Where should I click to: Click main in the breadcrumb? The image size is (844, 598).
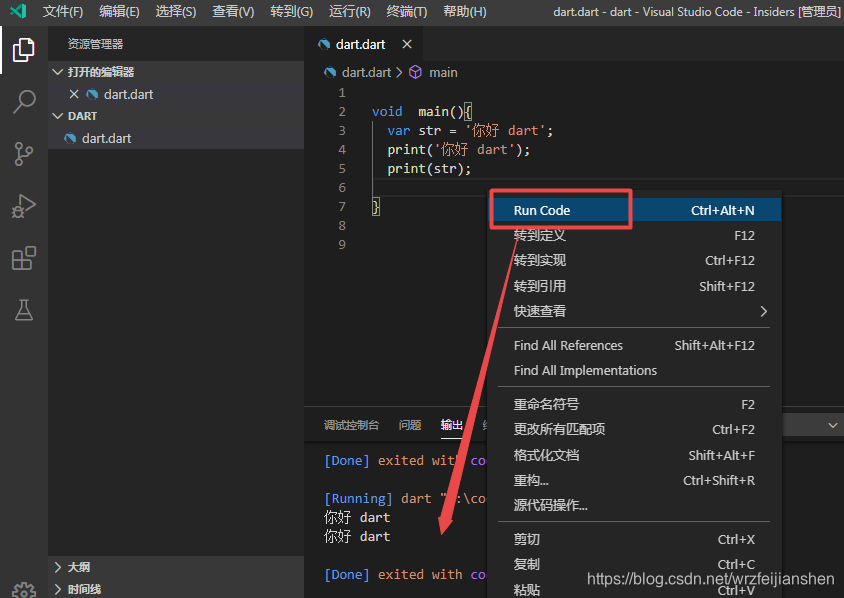pos(443,72)
